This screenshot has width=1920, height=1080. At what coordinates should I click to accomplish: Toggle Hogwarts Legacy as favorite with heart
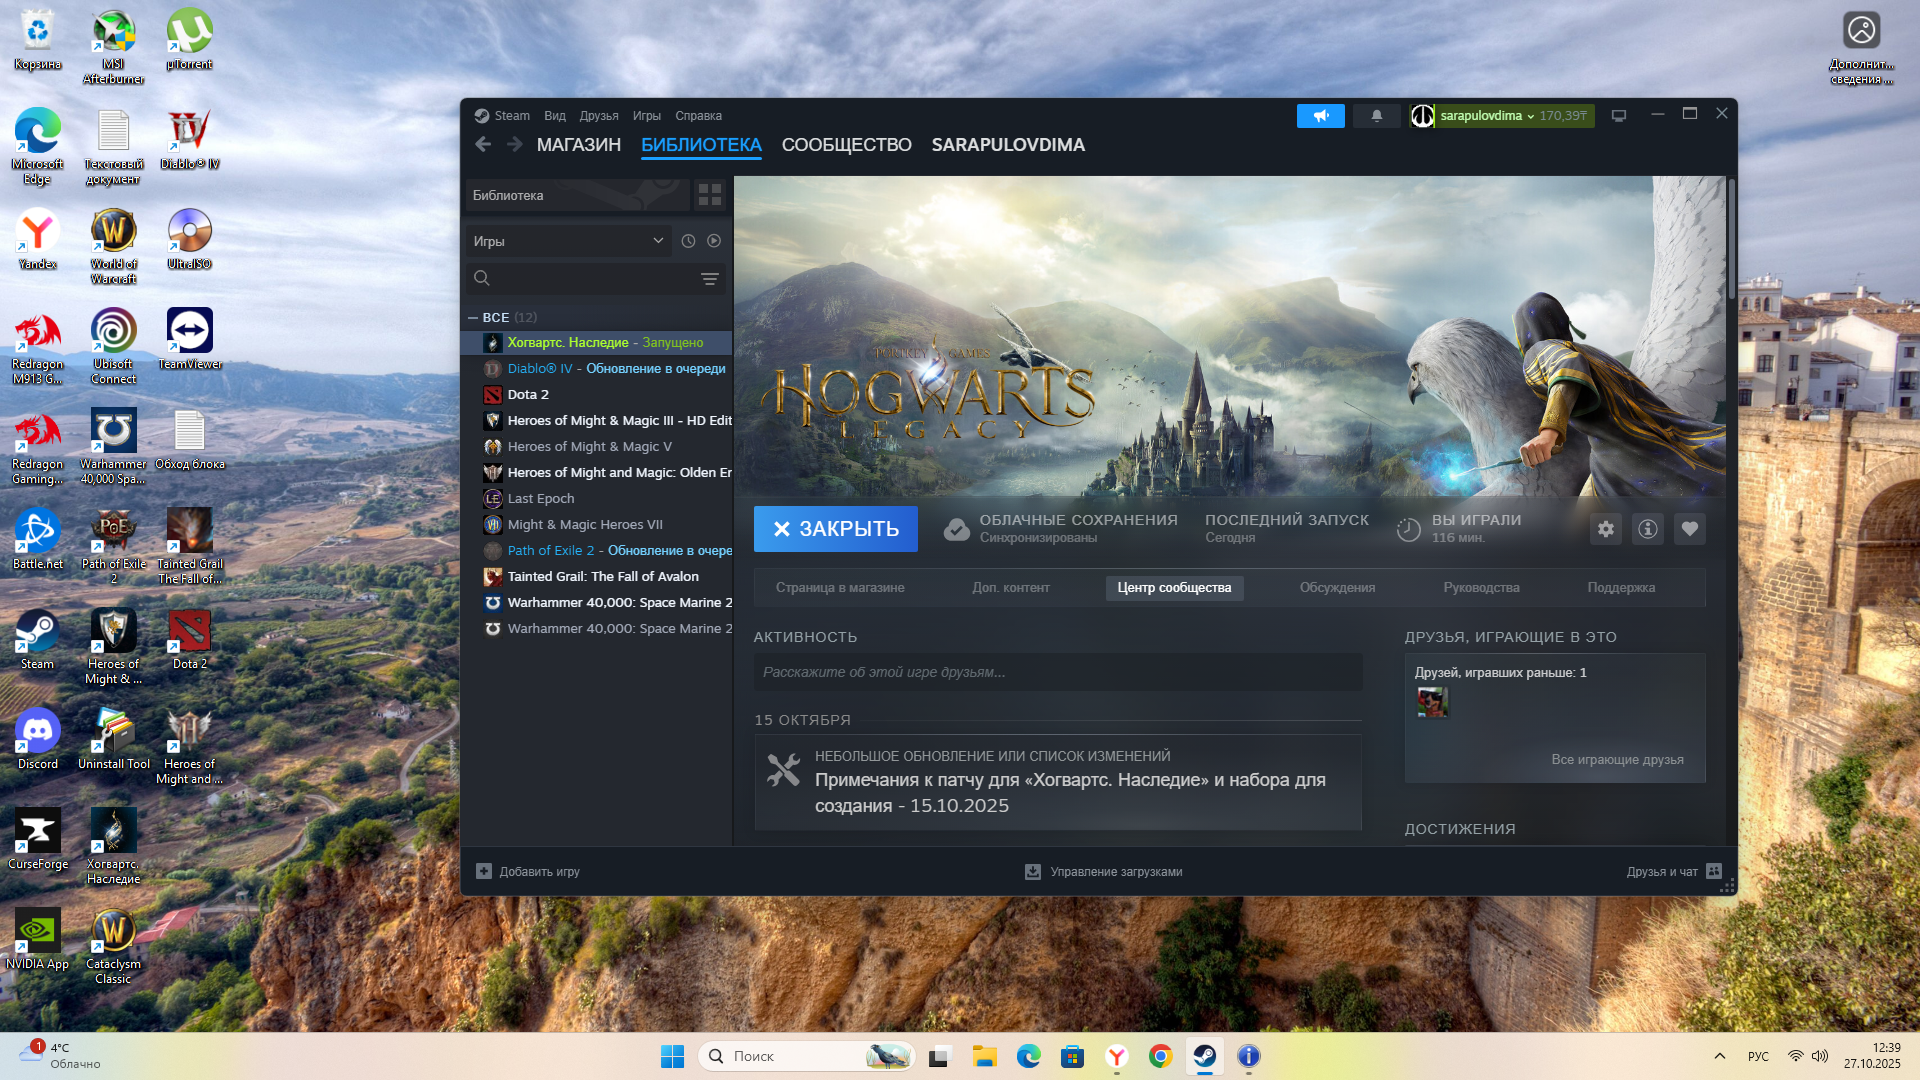(1689, 529)
